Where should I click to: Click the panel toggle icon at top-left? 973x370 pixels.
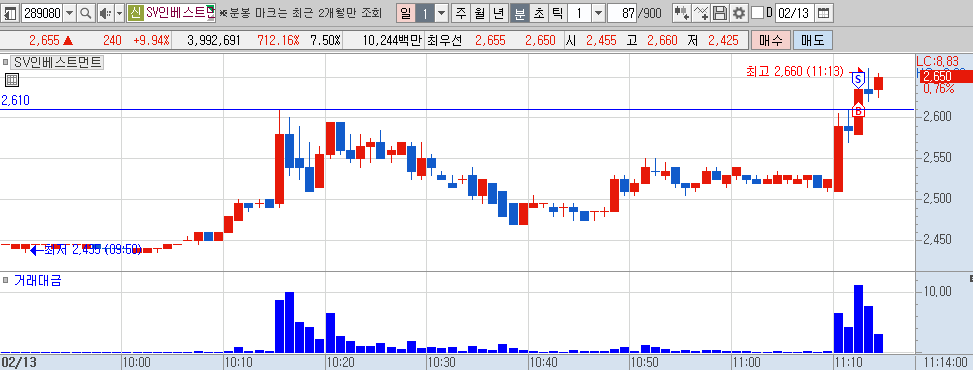[x=11, y=12]
